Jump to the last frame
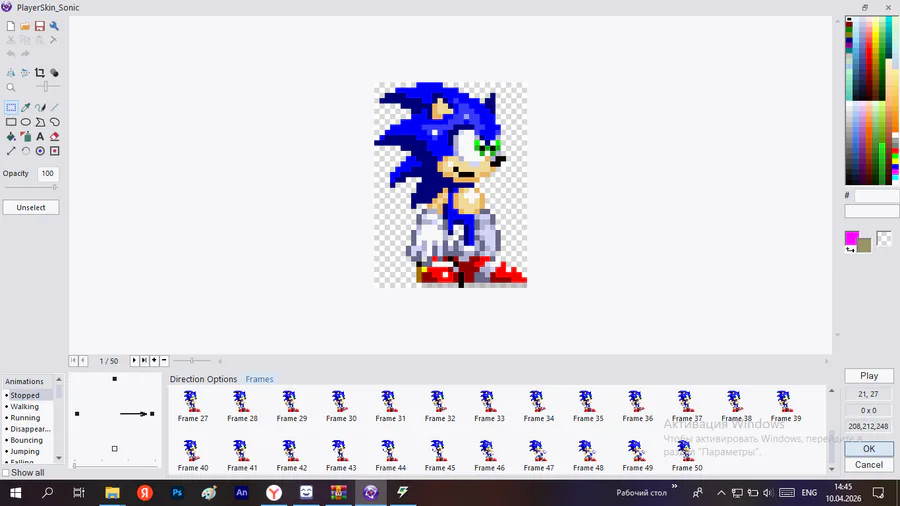The width and height of the screenshot is (900, 506). 144,360
